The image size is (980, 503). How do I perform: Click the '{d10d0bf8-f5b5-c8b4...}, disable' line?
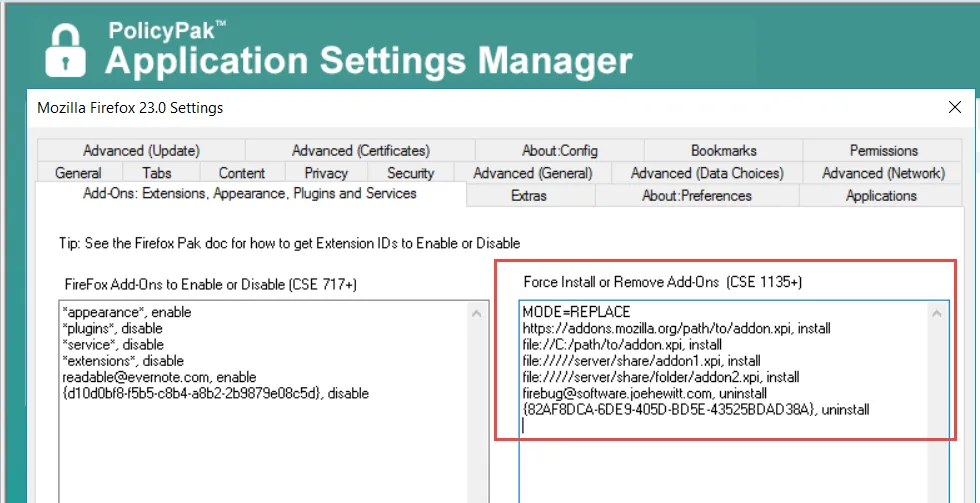216,394
